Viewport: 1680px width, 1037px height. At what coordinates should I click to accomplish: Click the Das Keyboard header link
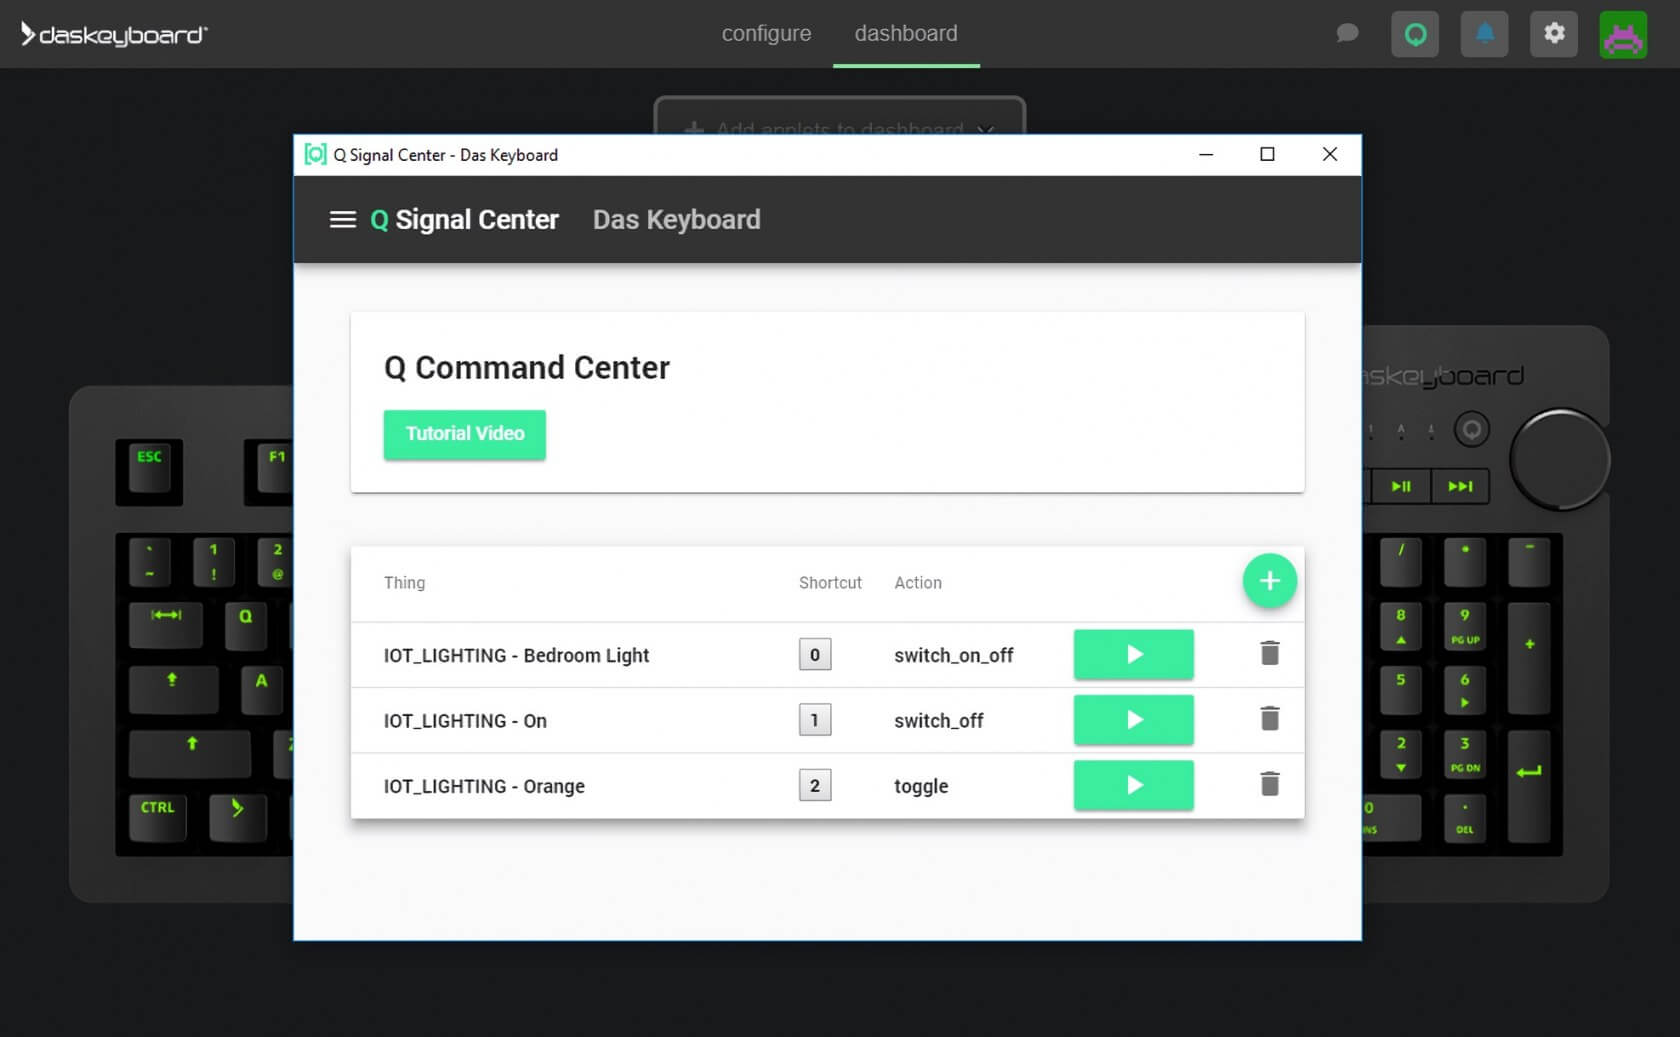click(x=677, y=220)
